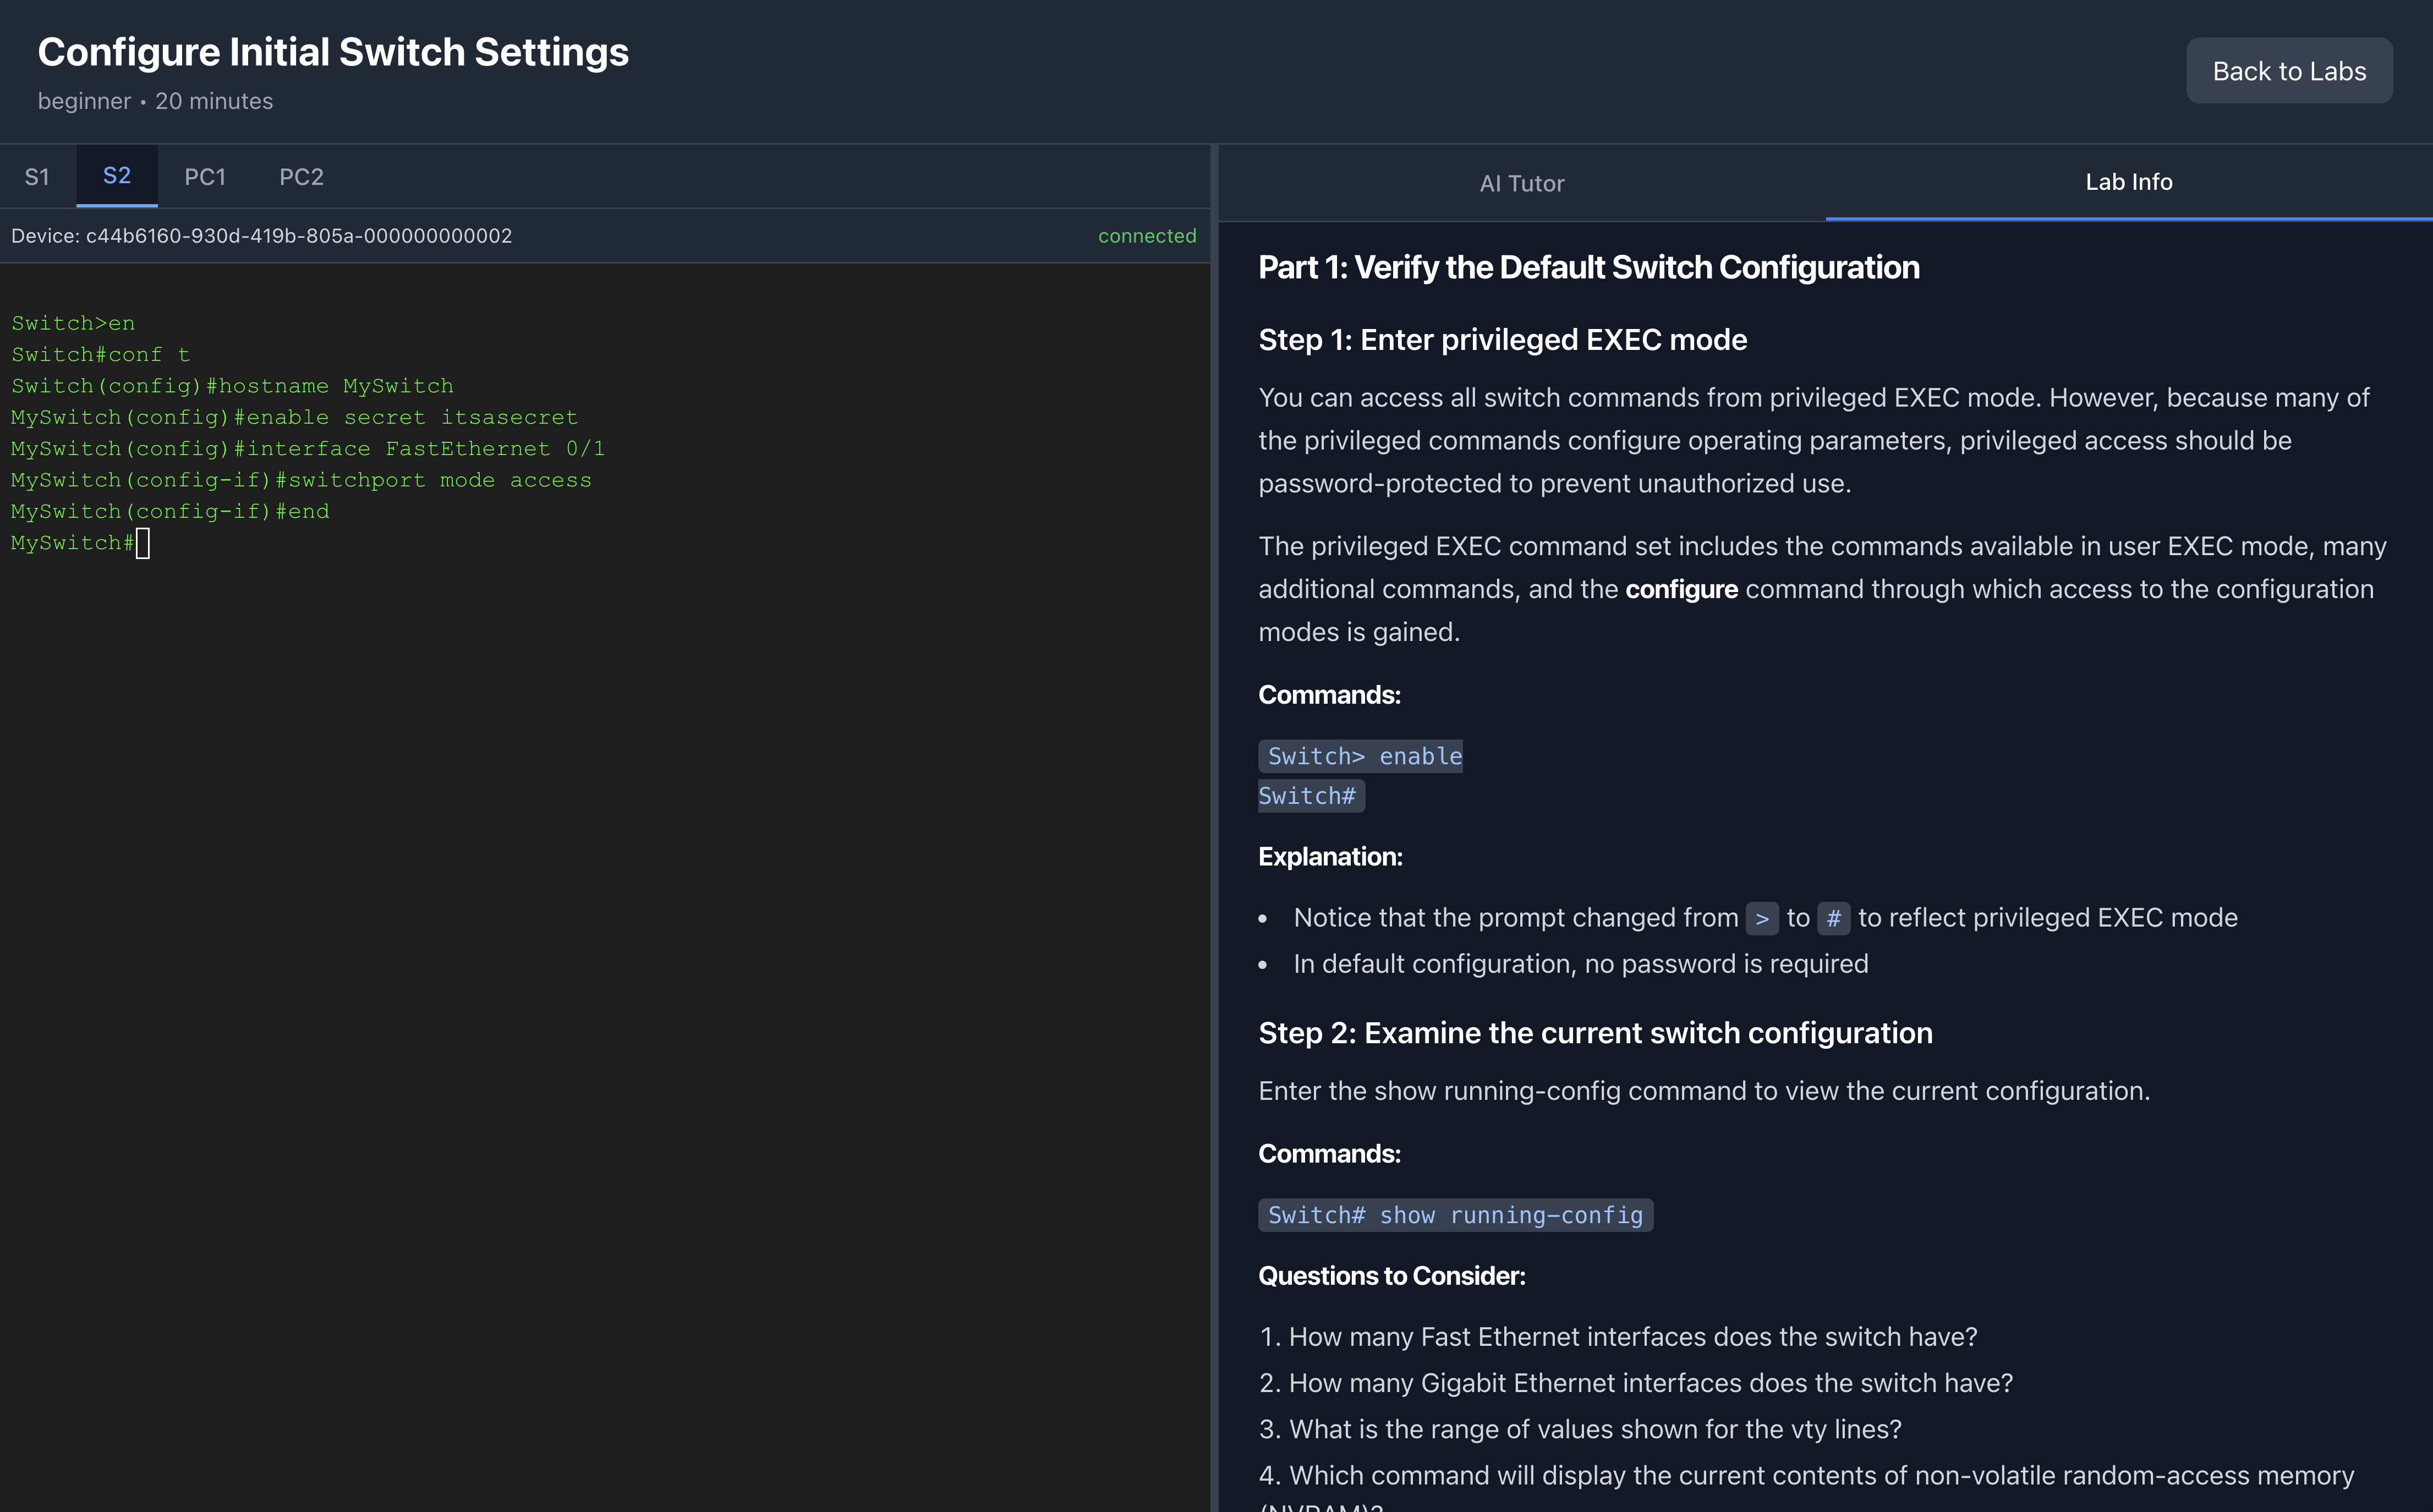Click the connected status indicator
2433x1512 pixels.
click(1146, 236)
